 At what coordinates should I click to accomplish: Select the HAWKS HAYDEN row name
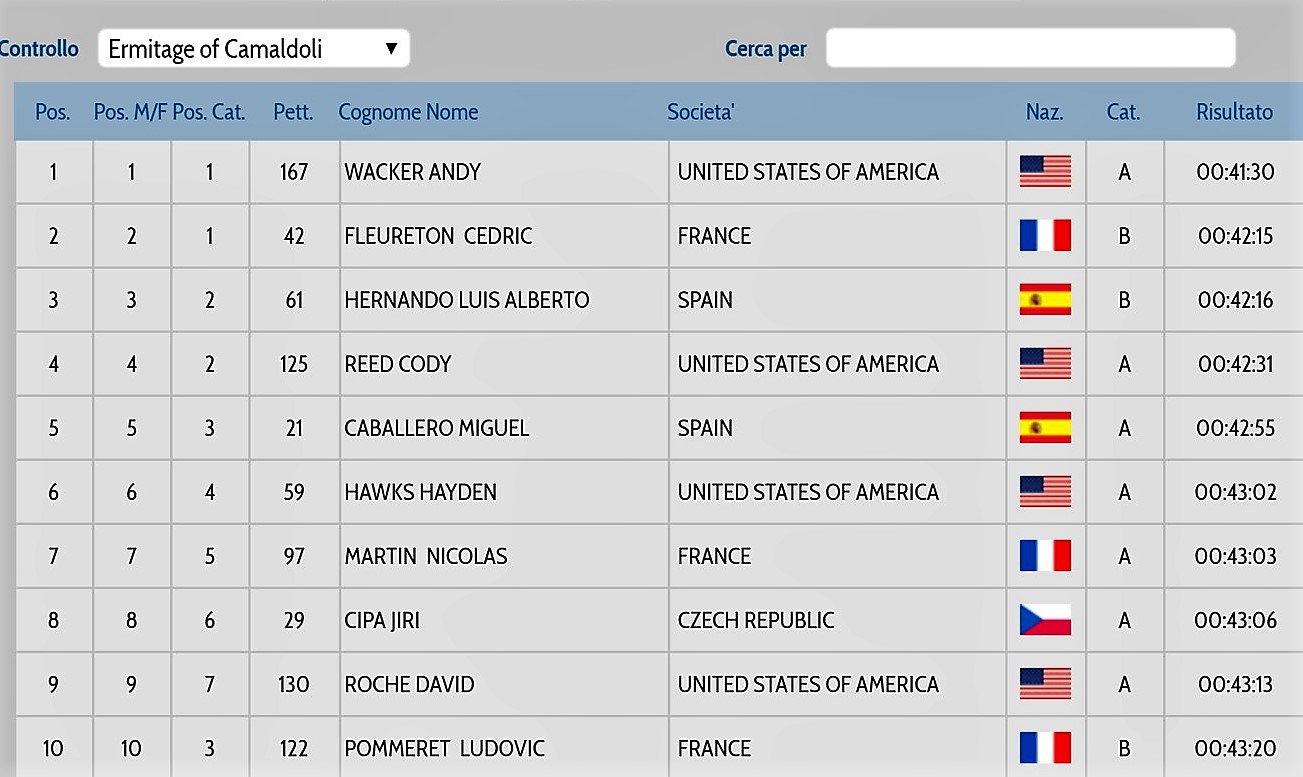(x=420, y=492)
